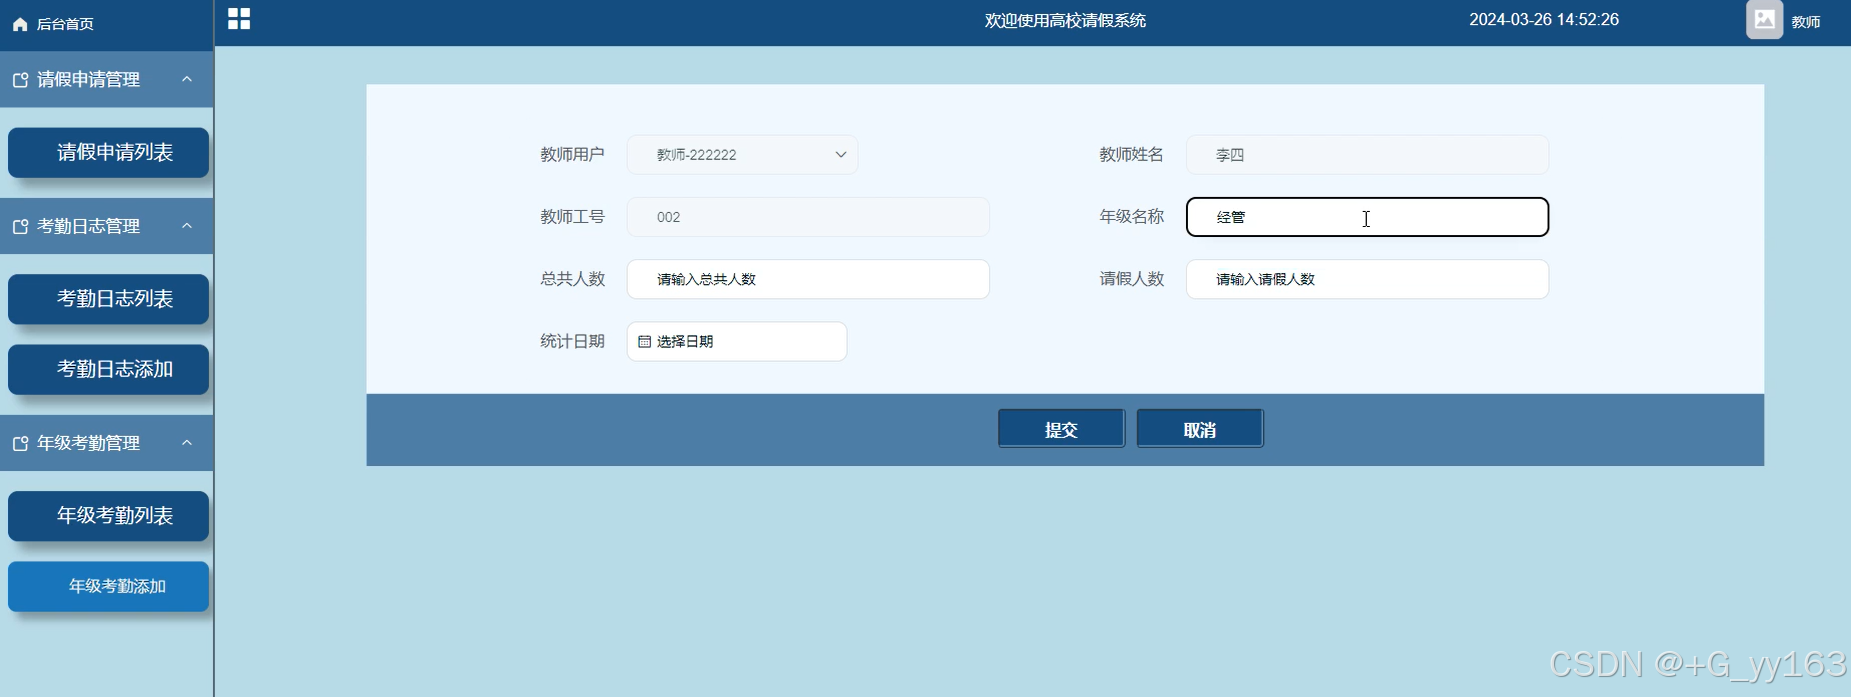
Task: Click the icon before 考勤日志管理
Action: 20,227
